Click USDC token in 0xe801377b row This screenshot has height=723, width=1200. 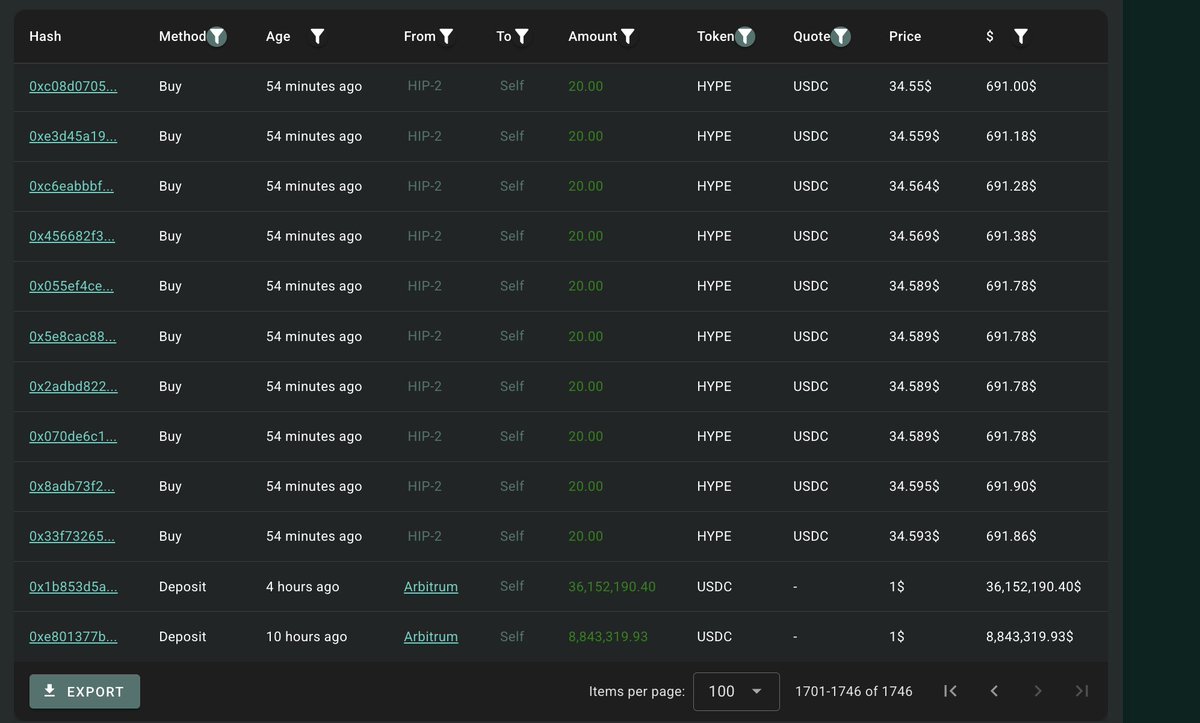714,636
